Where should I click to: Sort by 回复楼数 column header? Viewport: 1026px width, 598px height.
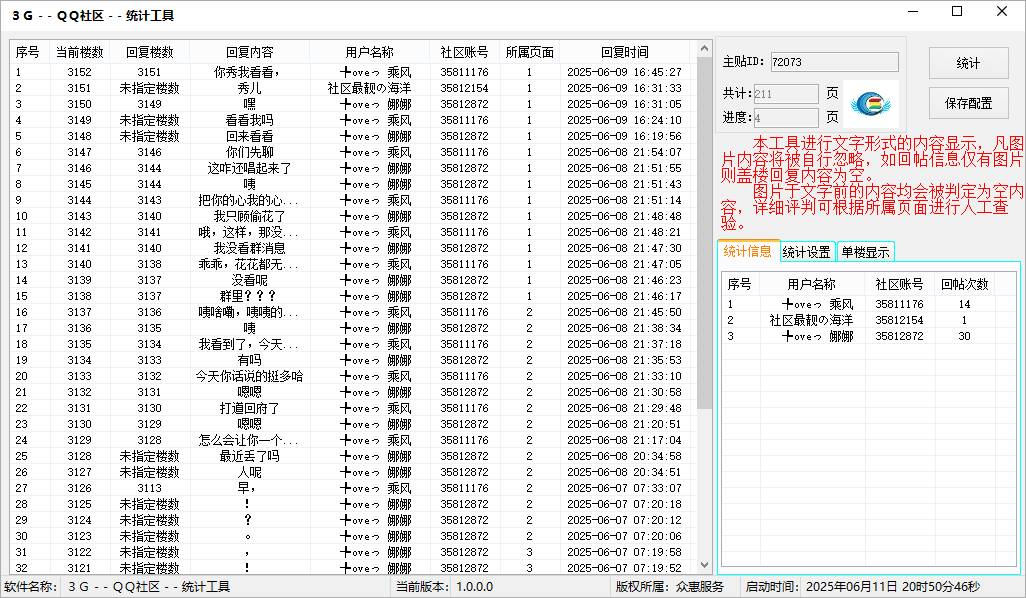click(x=150, y=52)
